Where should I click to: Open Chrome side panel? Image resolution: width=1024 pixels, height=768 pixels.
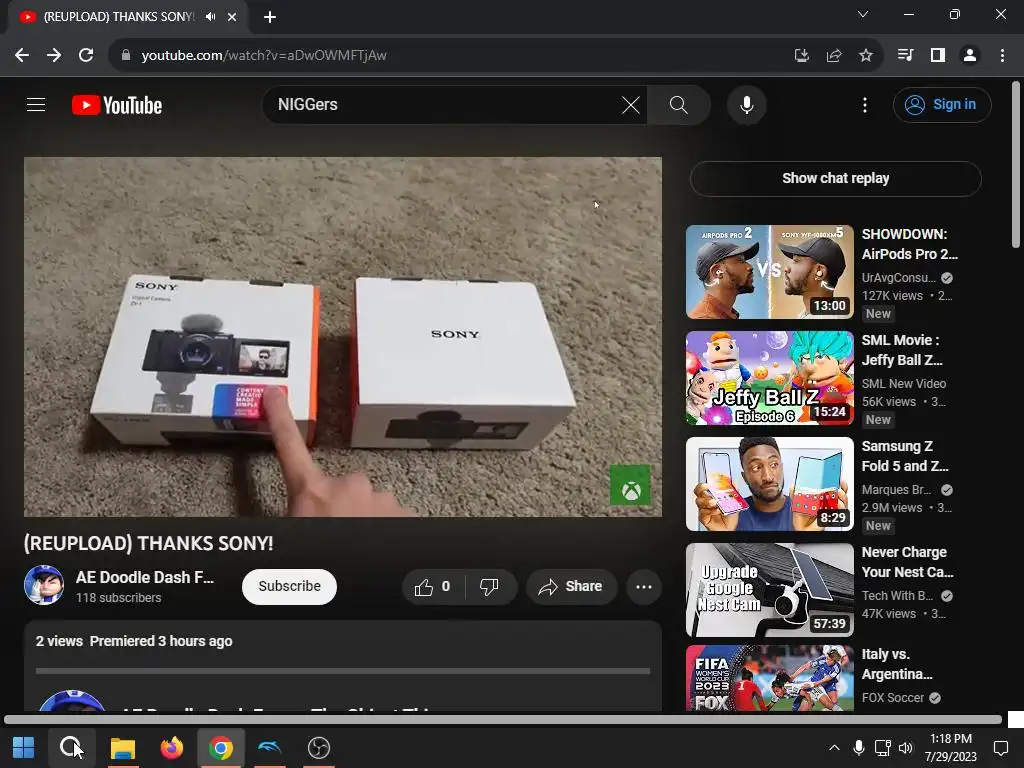click(937, 56)
